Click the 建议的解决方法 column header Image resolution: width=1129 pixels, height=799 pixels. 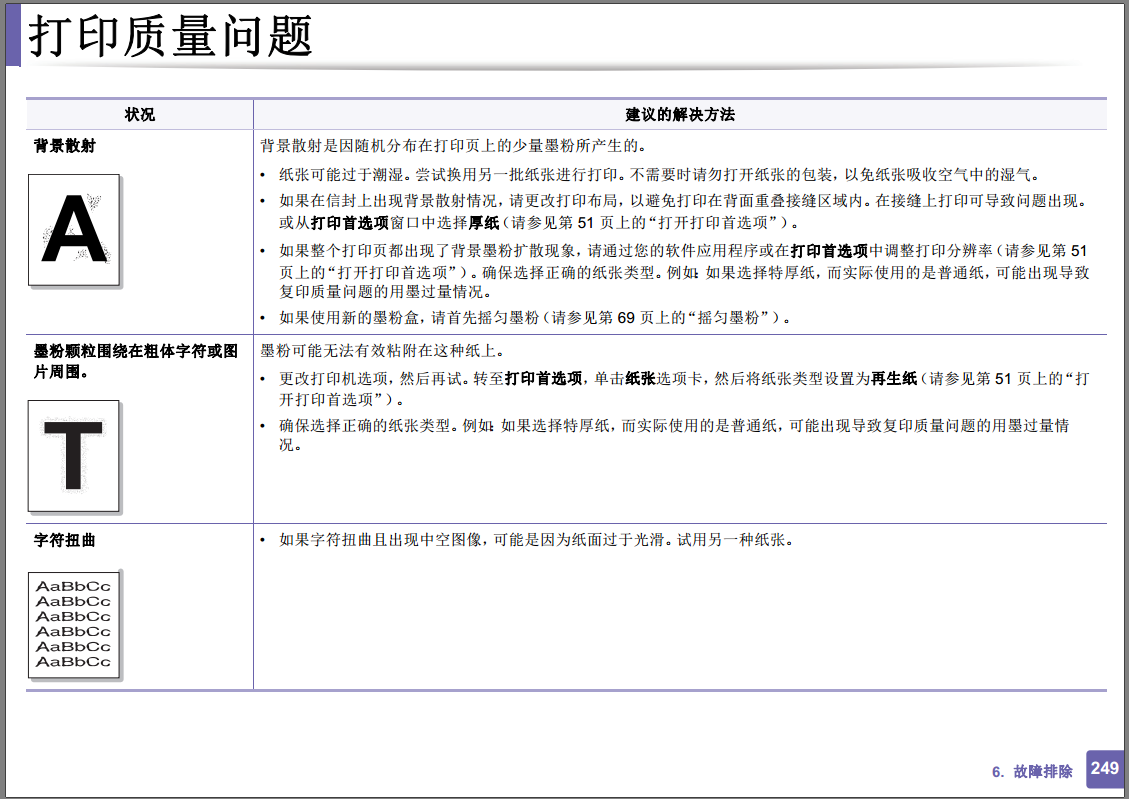(x=680, y=114)
